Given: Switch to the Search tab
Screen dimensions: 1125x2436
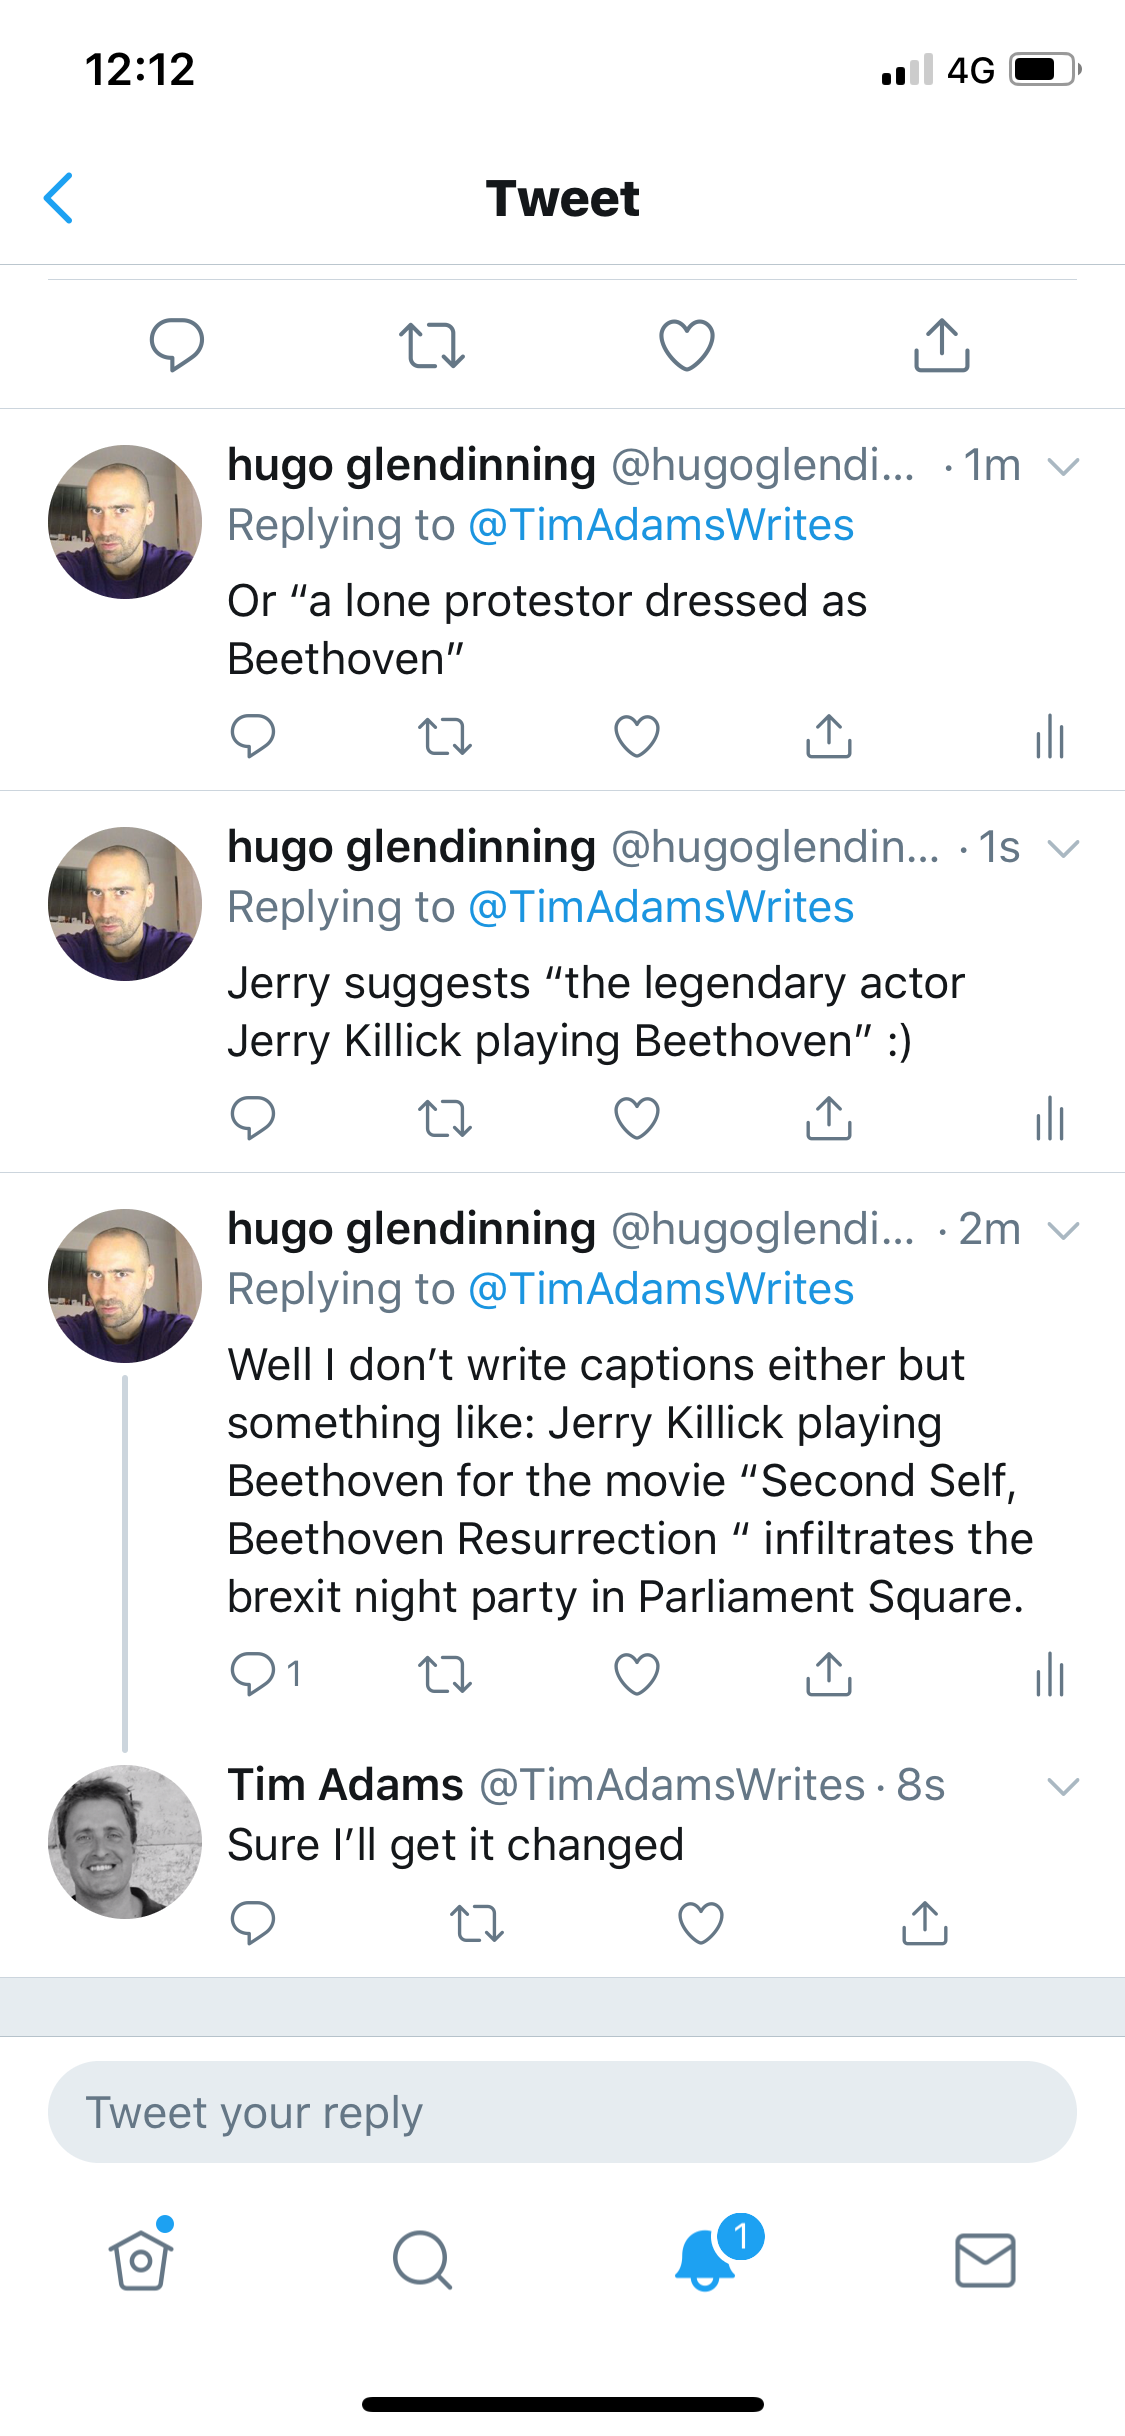Looking at the screenshot, I should point(422,2260).
